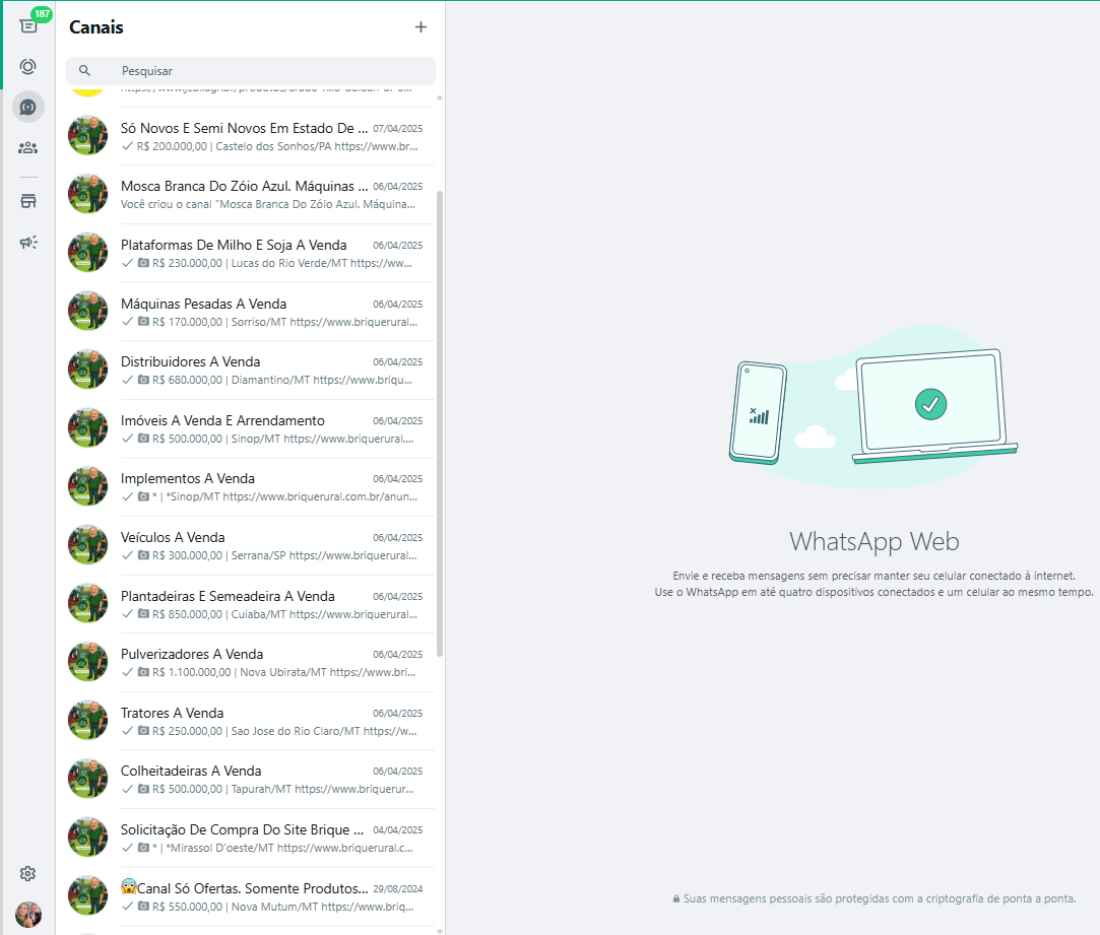Open channel Pulverizadores A Venda
The height and width of the screenshot is (935, 1100).
click(250, 662)
